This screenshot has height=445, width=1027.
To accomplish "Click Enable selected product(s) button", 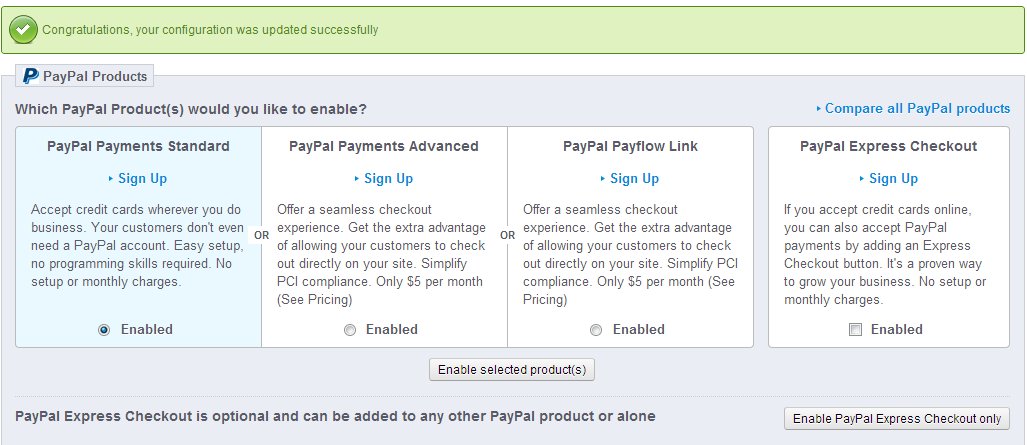I will 513,370.
